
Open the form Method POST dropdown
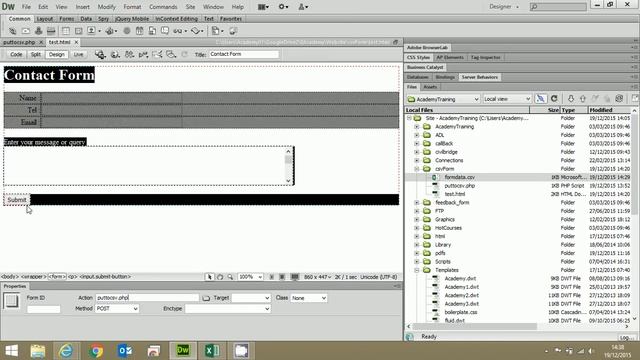pyautogui.click(x=117, y=309)
